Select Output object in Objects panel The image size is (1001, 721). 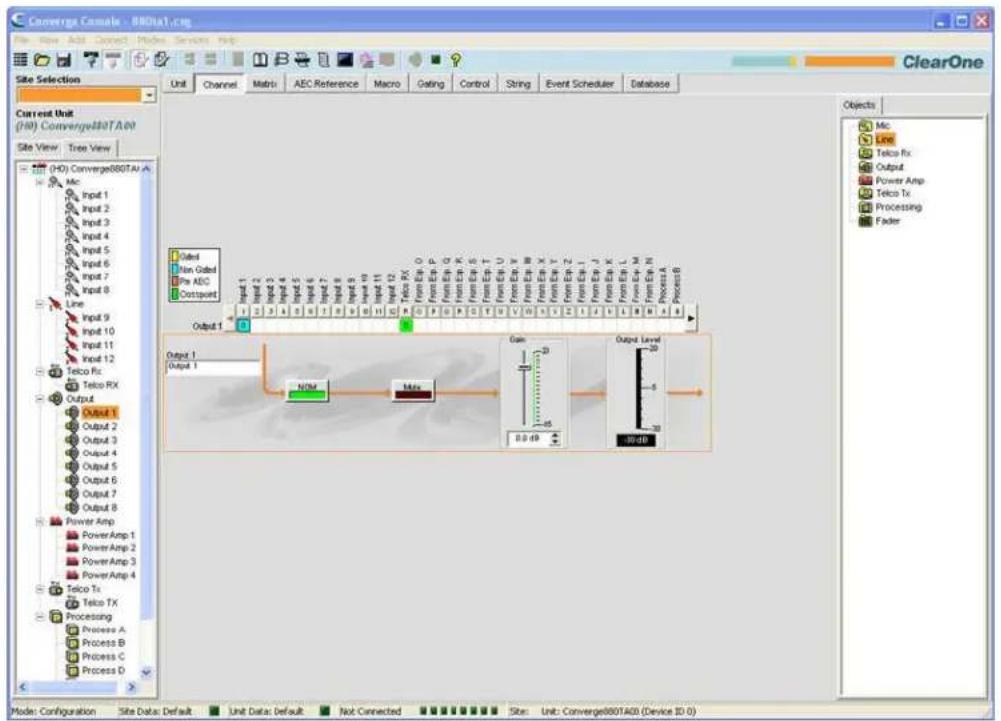(x=881, y=167)
